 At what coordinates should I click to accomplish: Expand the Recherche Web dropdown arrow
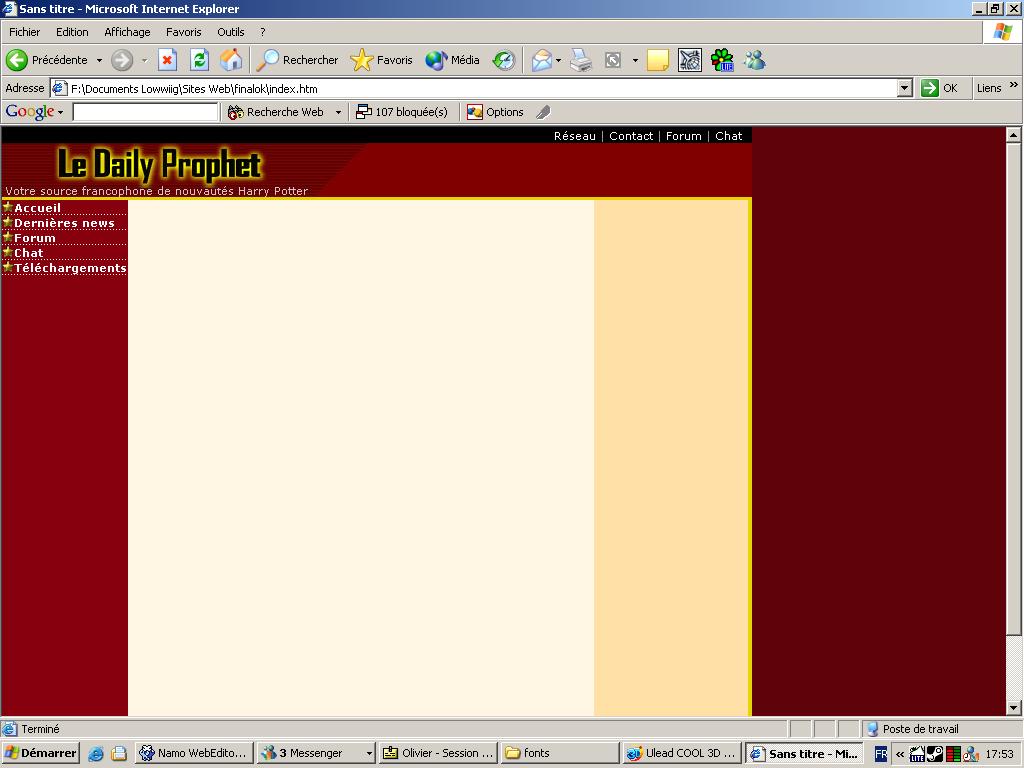338,112
